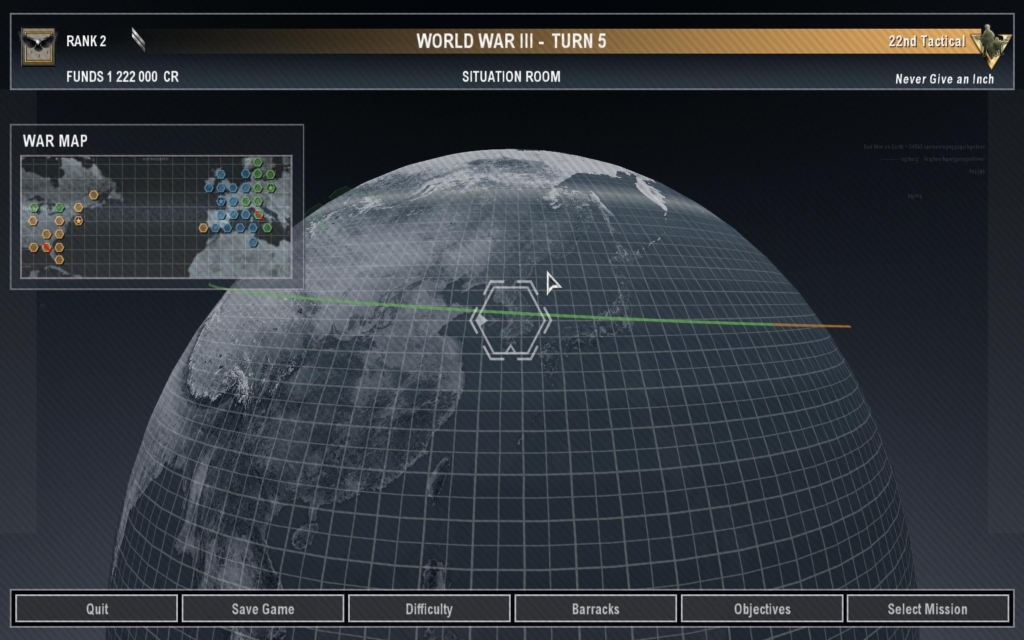Click the Select Mission button

coord(927,609)
